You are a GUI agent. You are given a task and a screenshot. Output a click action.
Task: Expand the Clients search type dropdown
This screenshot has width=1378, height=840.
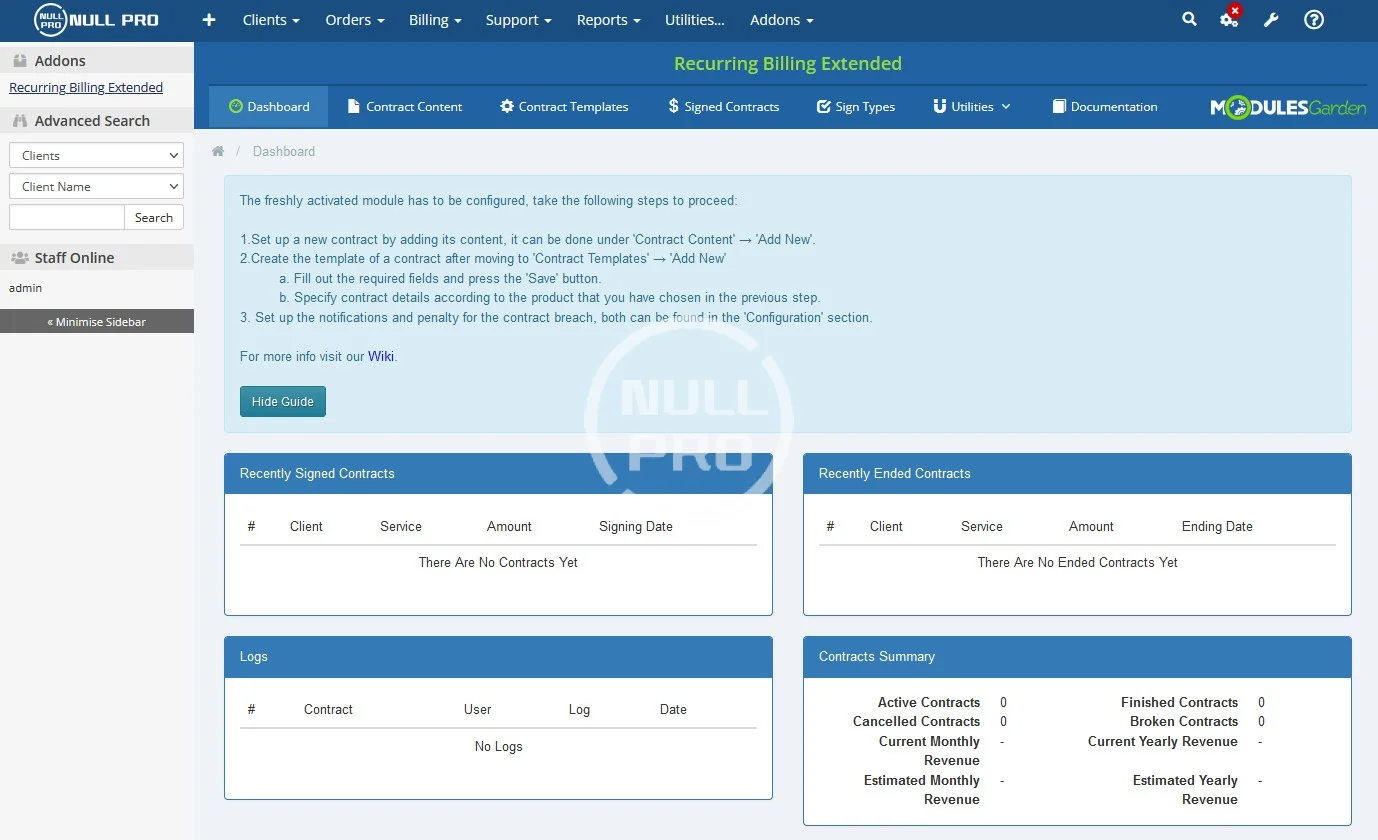click(96, 156)
